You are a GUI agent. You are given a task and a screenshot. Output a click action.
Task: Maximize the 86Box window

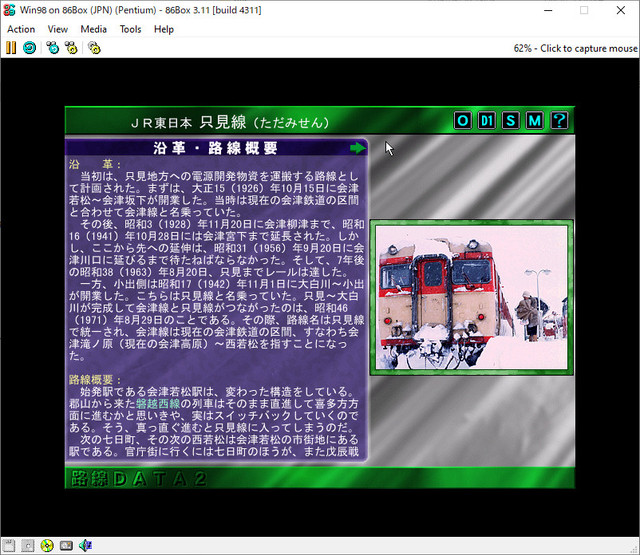584,10
